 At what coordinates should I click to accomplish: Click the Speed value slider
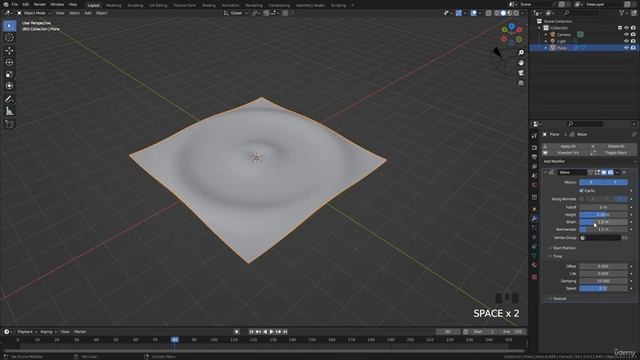603,288
